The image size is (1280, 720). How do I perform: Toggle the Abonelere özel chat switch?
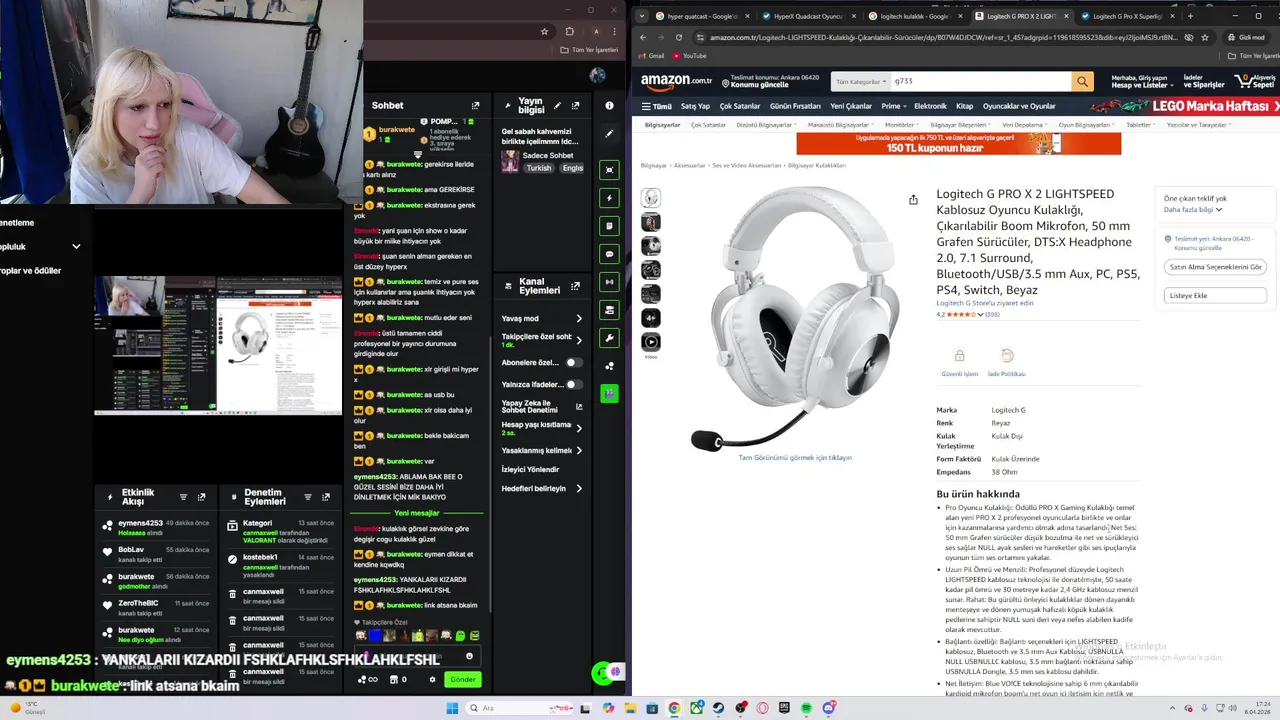tap(574, 362)
